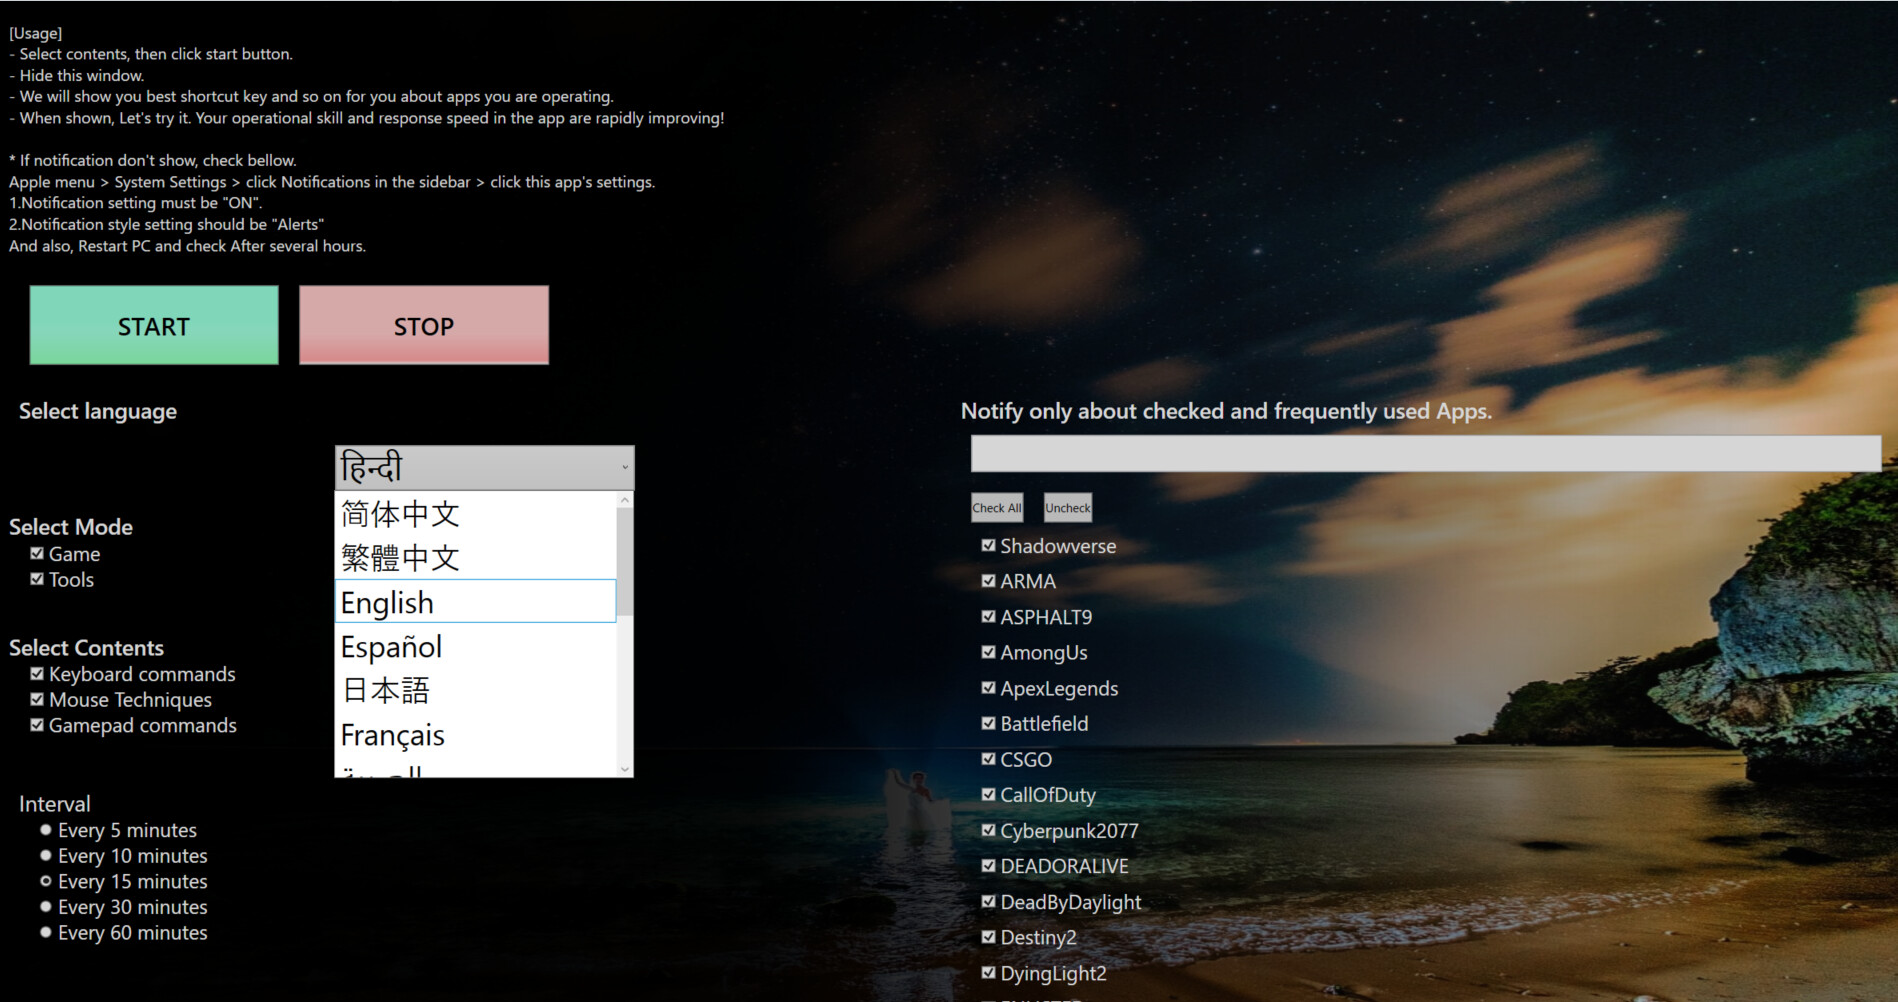Uncheck the Game mode checkbox
This screenshot has height=1002, width=1898.
tap(37, 552)
